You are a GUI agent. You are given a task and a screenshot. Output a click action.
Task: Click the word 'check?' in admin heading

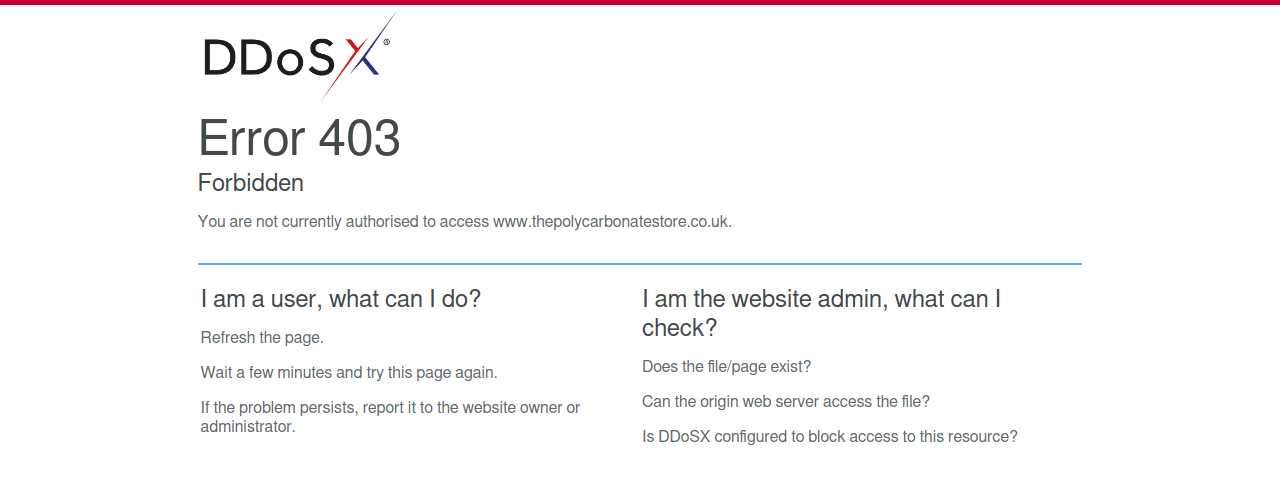(680, 328)
